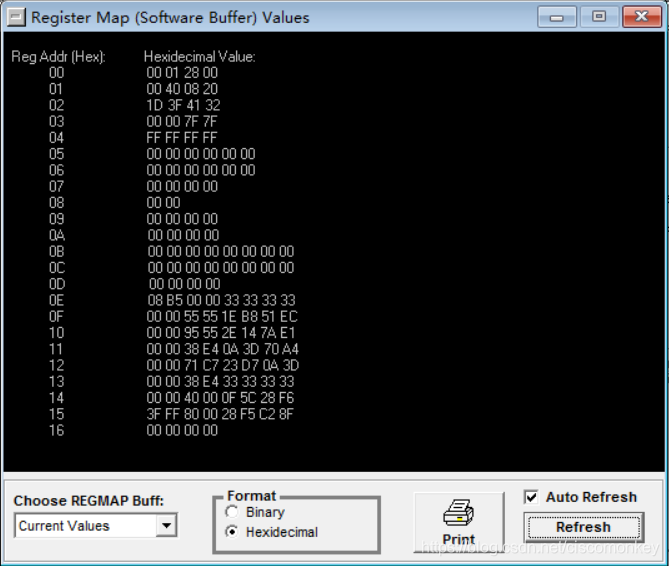Select the Binary format radio button

(x=232, y=512)
